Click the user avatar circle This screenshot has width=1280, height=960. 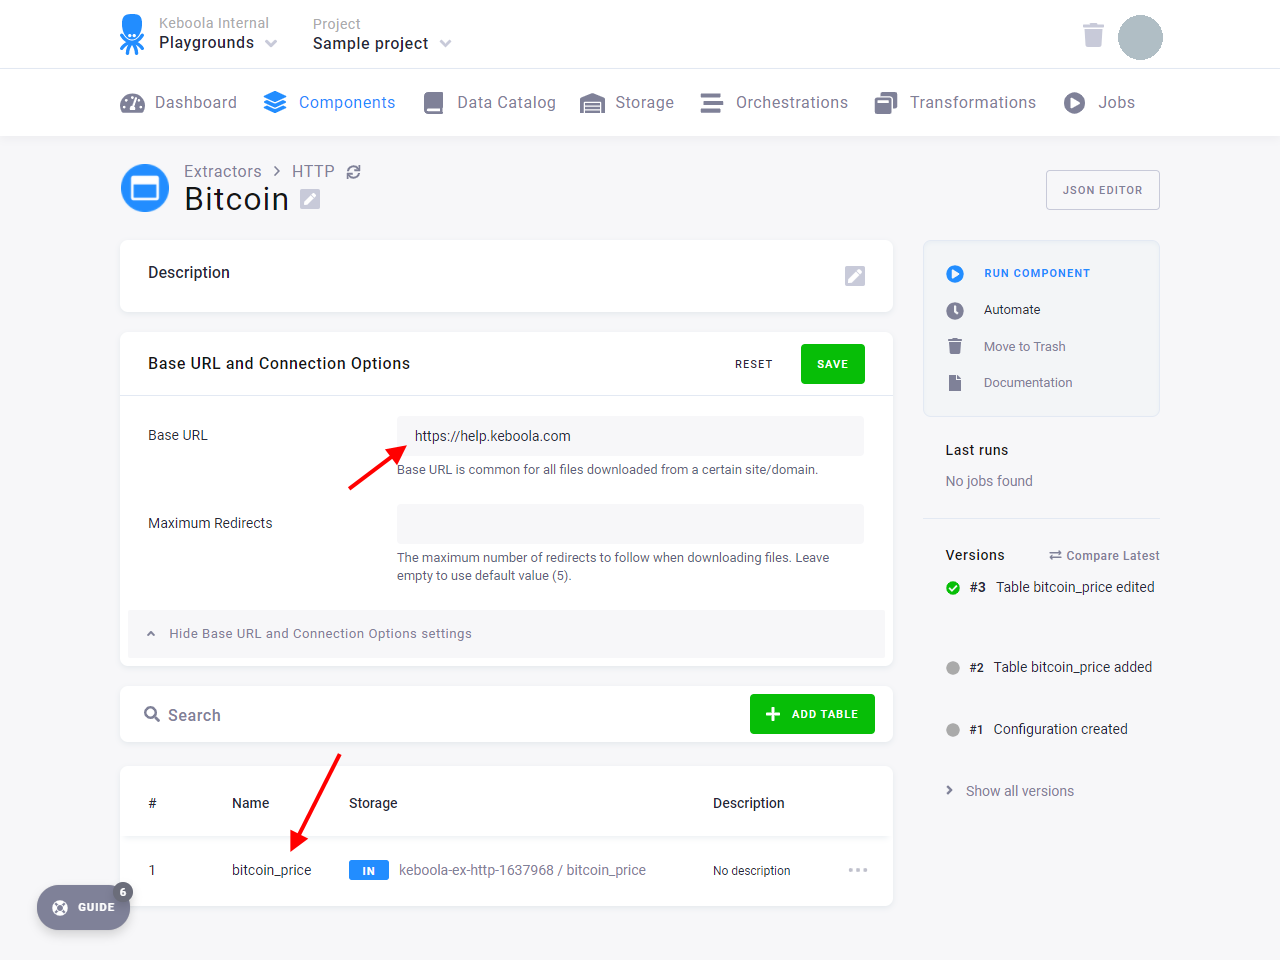click(x=1140, y=37)
